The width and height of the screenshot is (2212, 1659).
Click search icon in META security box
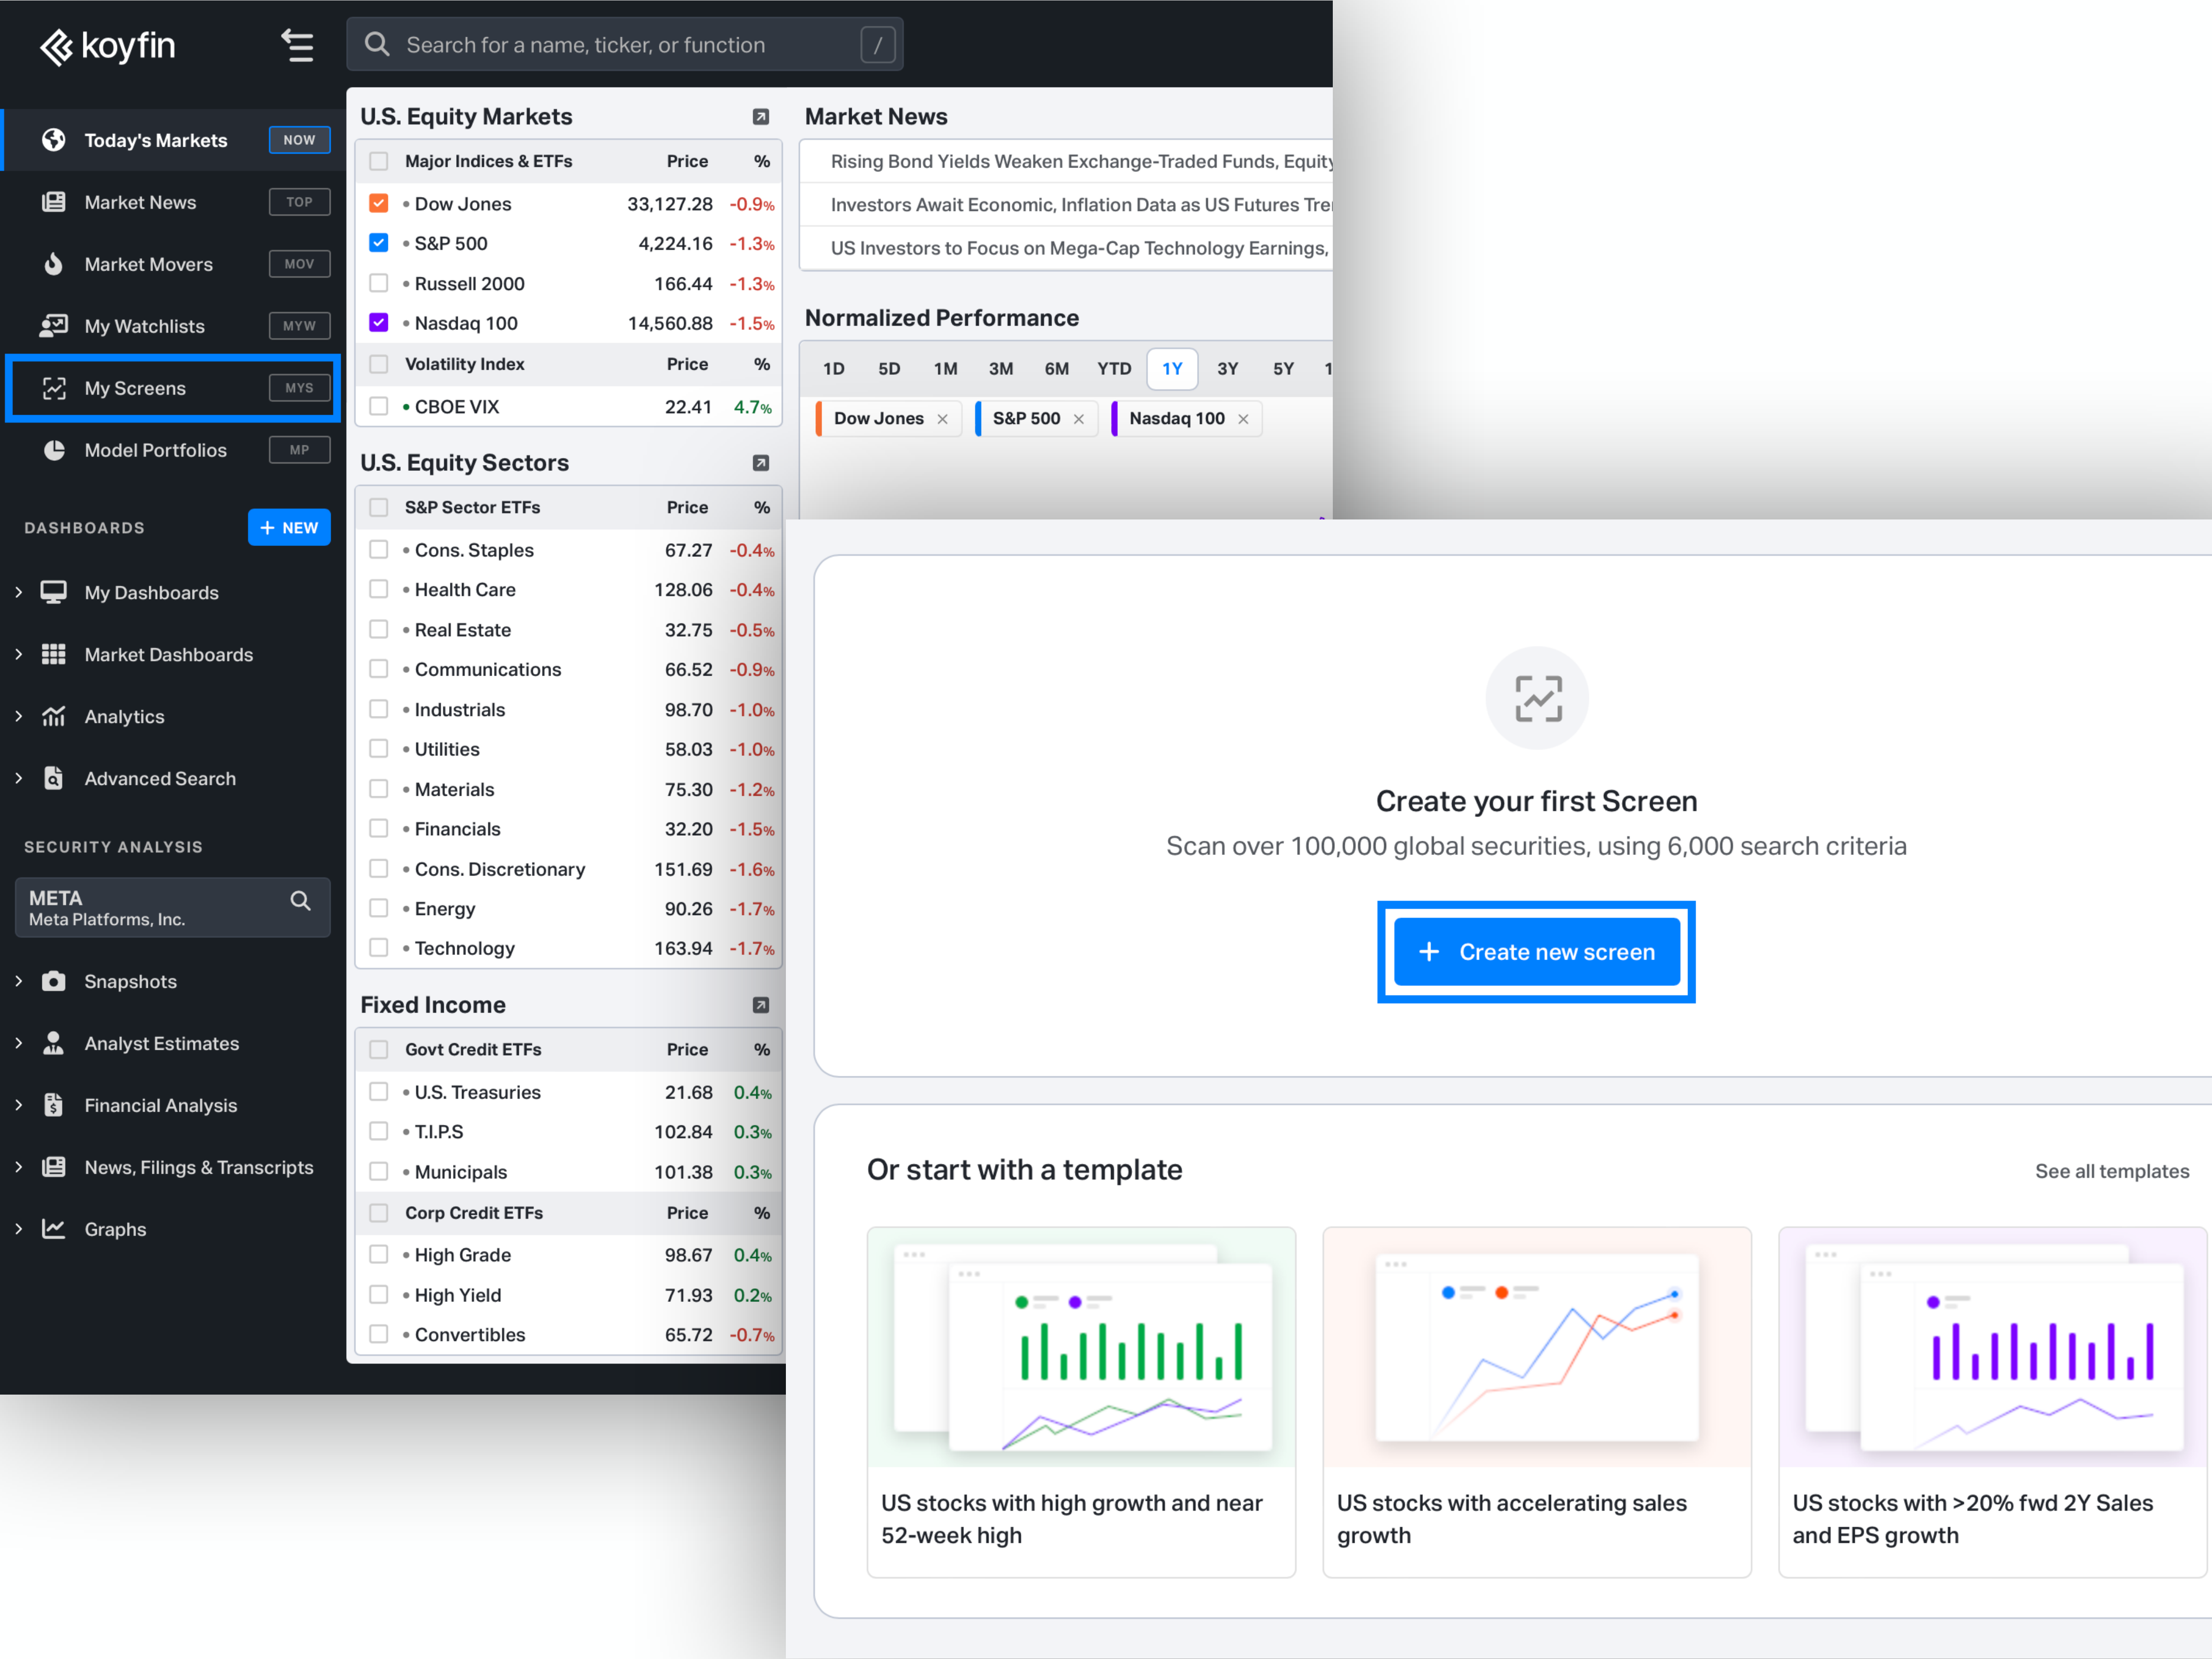[300, 901]
